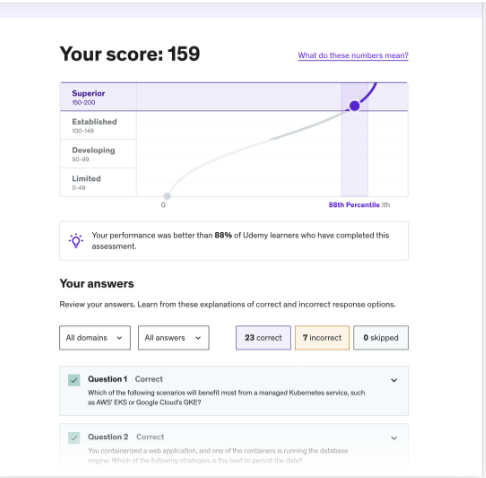Image resolution: width=486 pixels, height=478 pixels.
Task: Click the Question 1 Kubernetes question text
Action: pos(226,397)
